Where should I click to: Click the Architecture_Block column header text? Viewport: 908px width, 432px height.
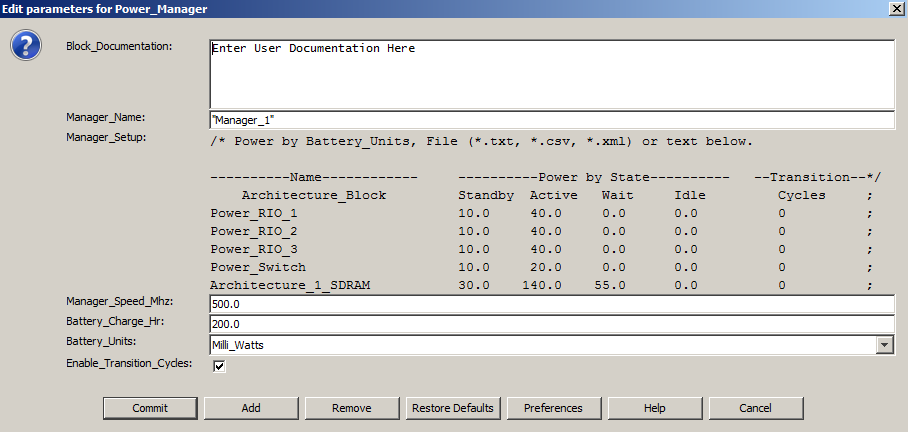click(314, 195)
